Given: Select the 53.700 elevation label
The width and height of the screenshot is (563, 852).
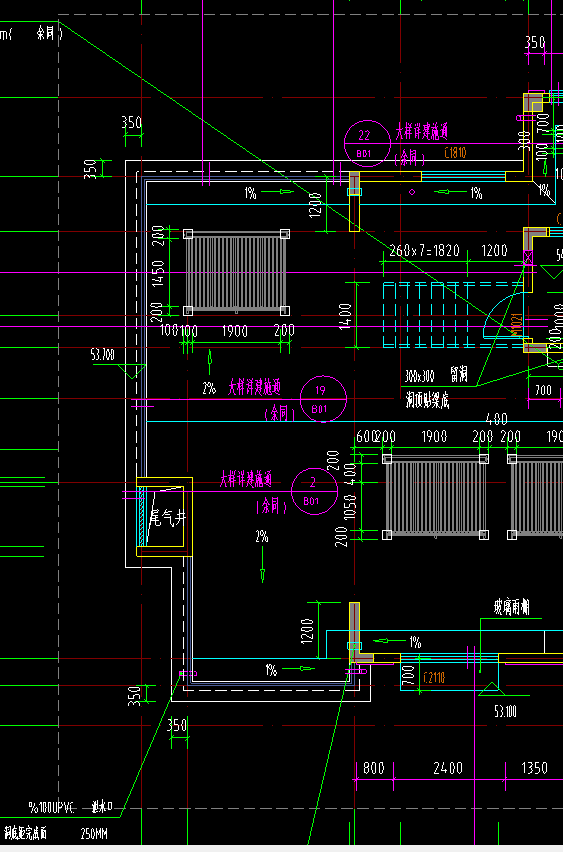Looking at the screenshot, I should click(103, 355).
